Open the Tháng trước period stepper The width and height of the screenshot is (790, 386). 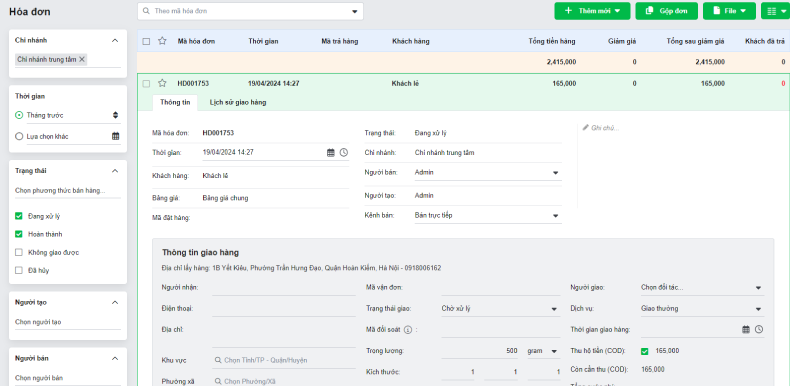115,115
